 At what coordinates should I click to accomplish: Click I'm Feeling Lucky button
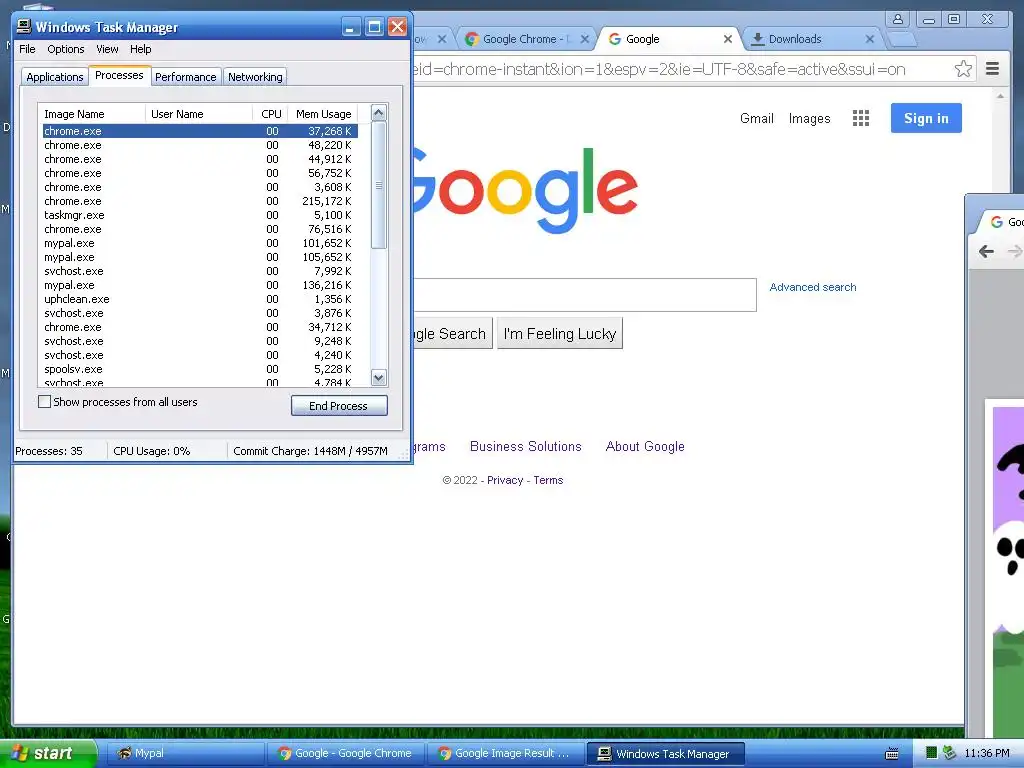tap(560, 334)
